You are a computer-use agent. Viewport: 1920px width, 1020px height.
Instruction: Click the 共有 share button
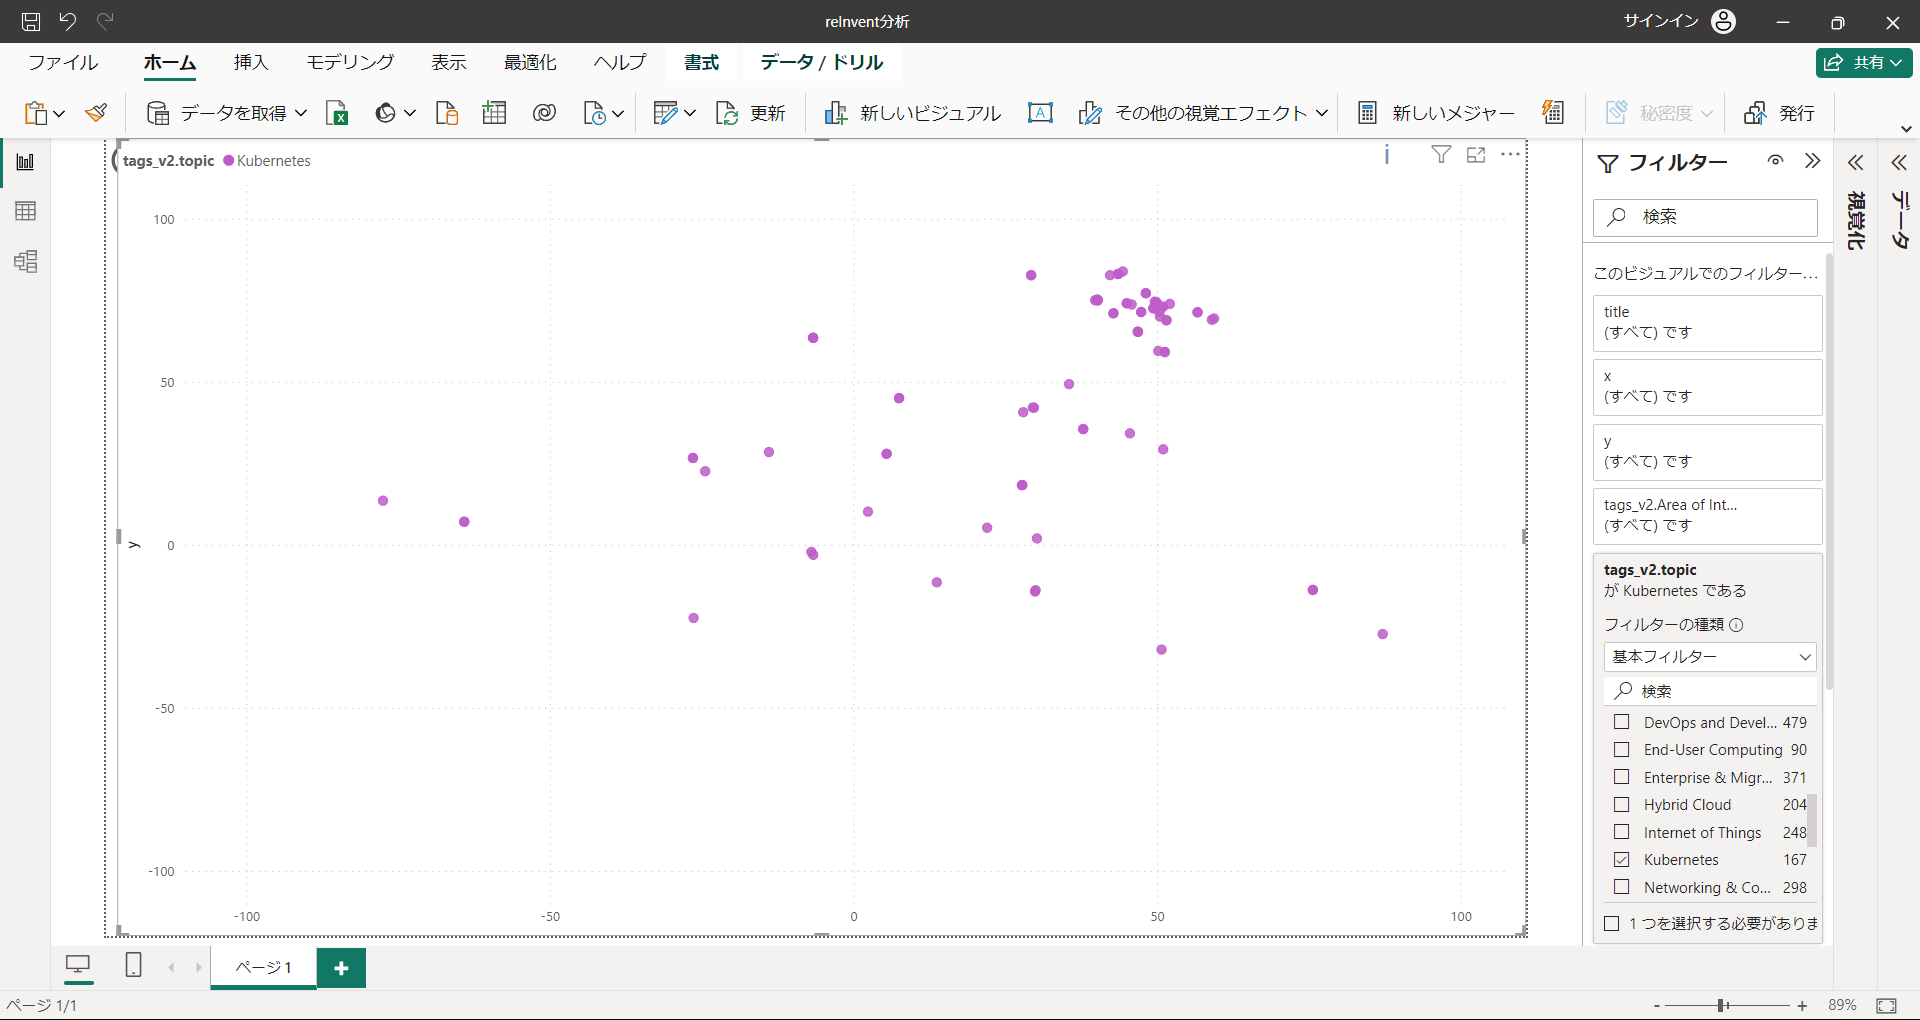(1863, 63)
